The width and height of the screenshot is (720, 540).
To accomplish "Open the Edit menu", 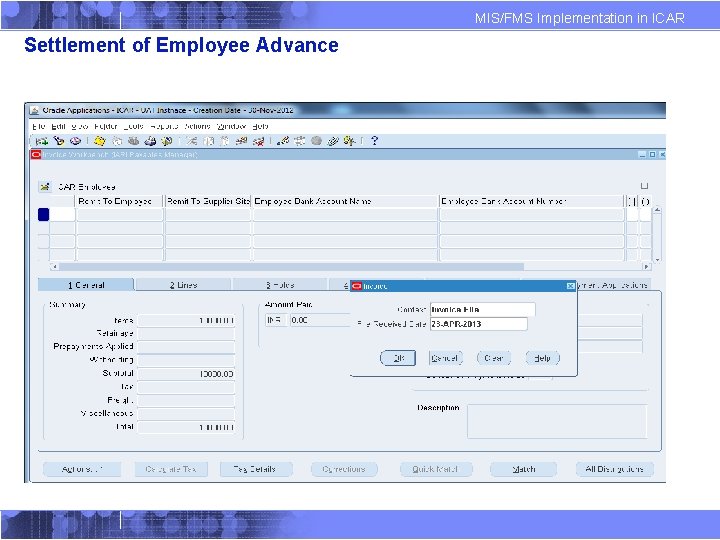I will [x=58, y=126].
